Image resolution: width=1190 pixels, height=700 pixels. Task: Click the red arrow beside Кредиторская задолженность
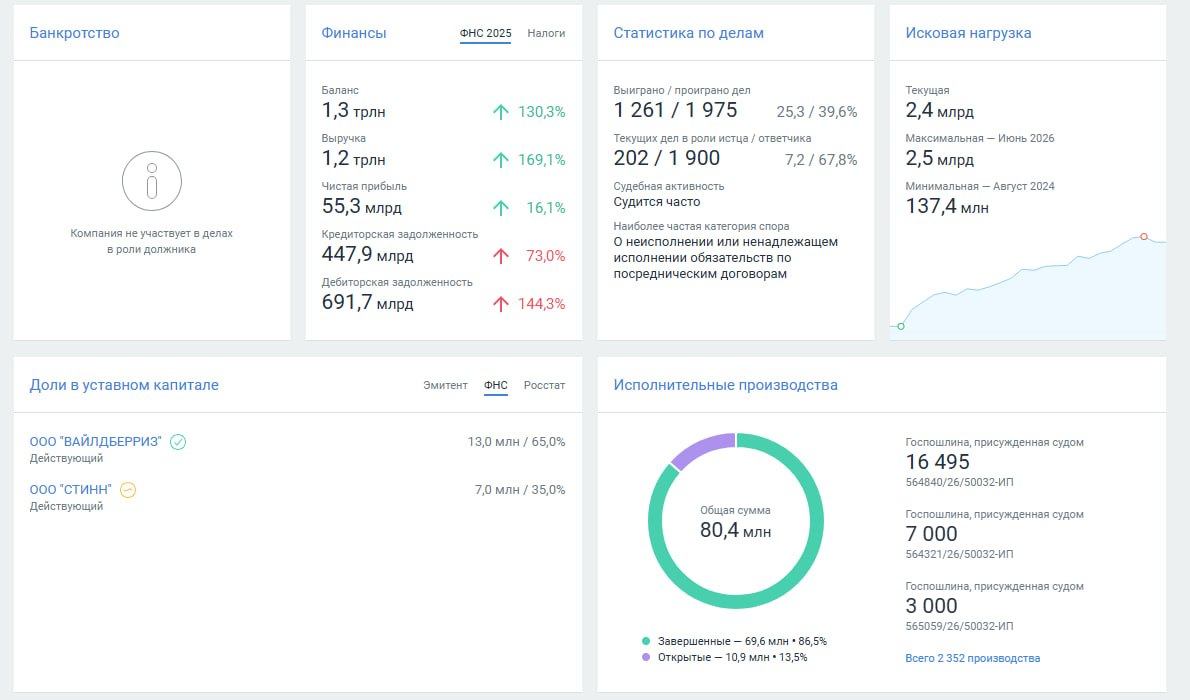tap(500, 256)
